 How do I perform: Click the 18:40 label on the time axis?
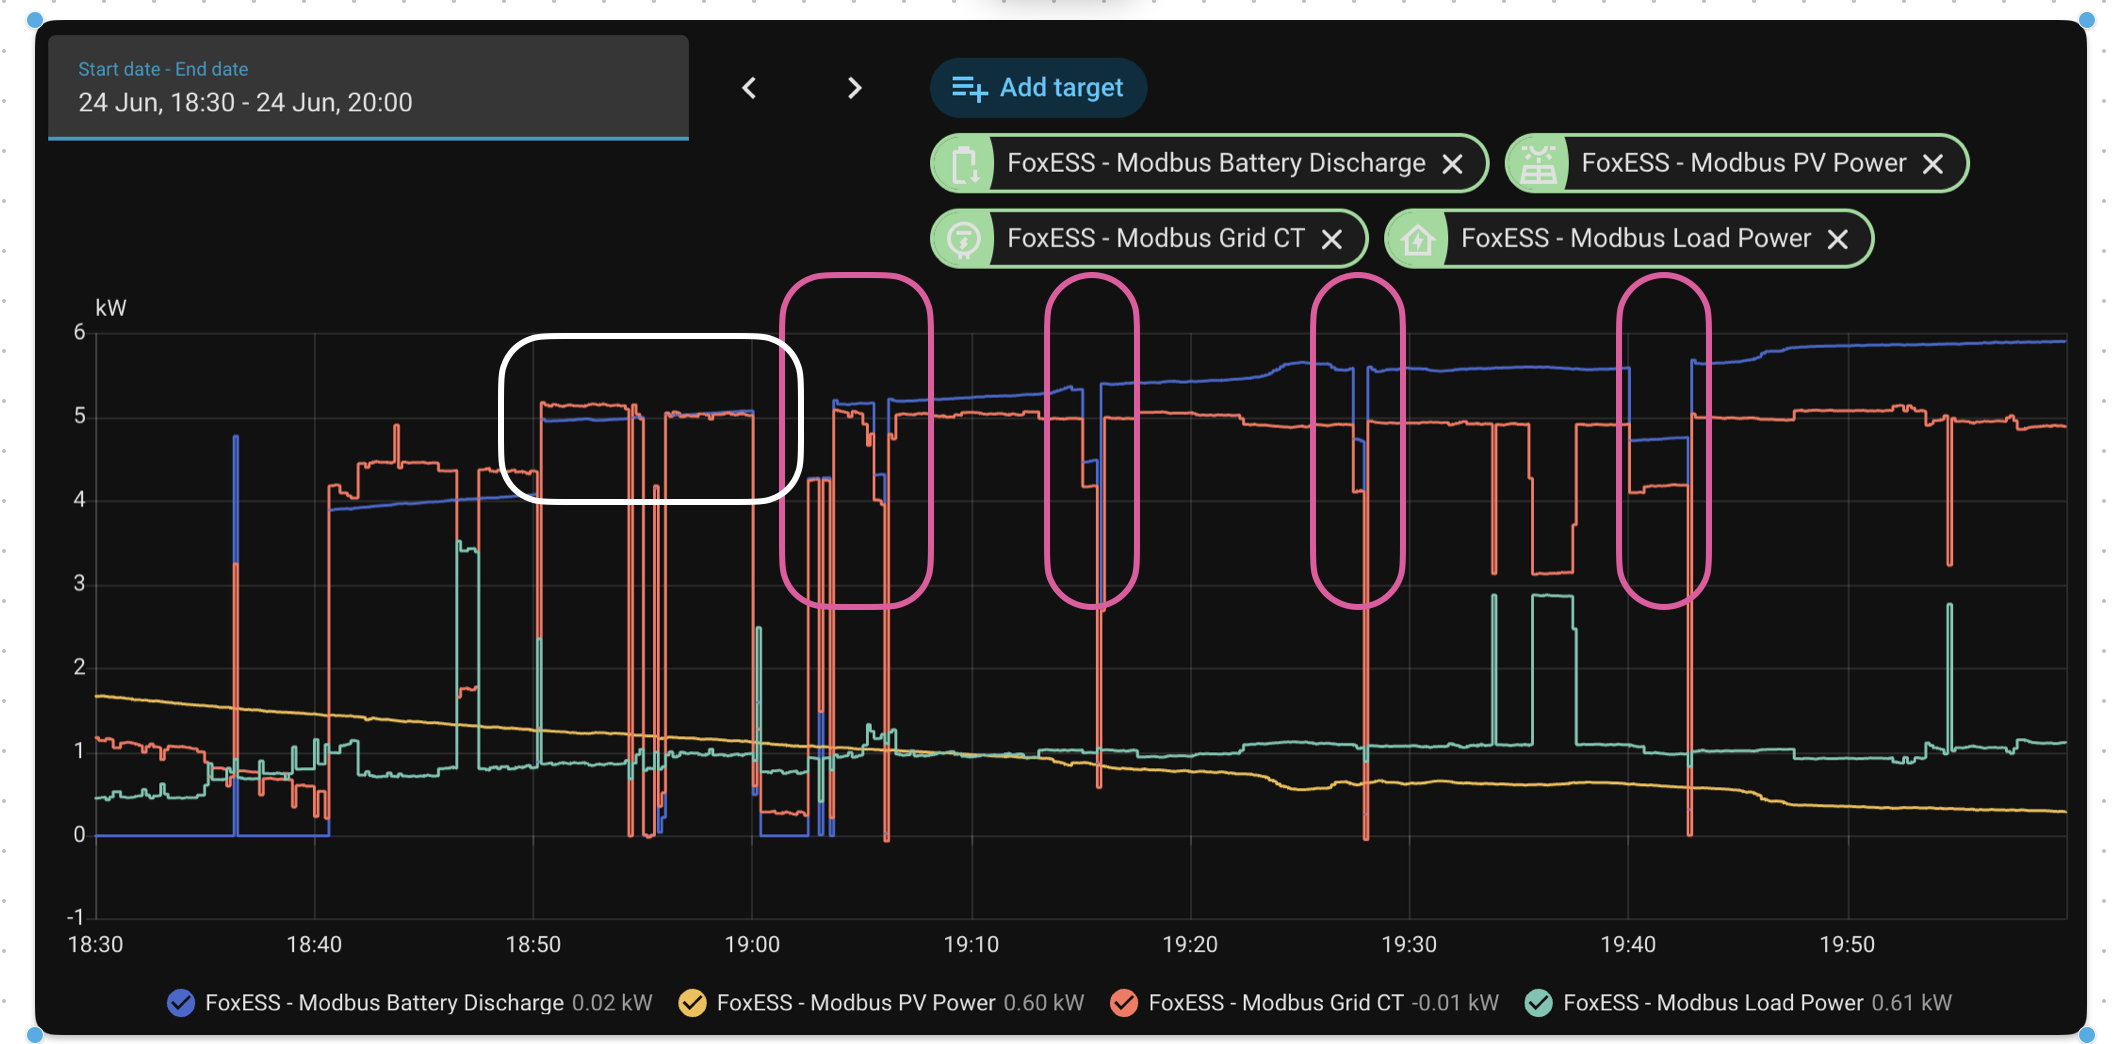point(314,945)
